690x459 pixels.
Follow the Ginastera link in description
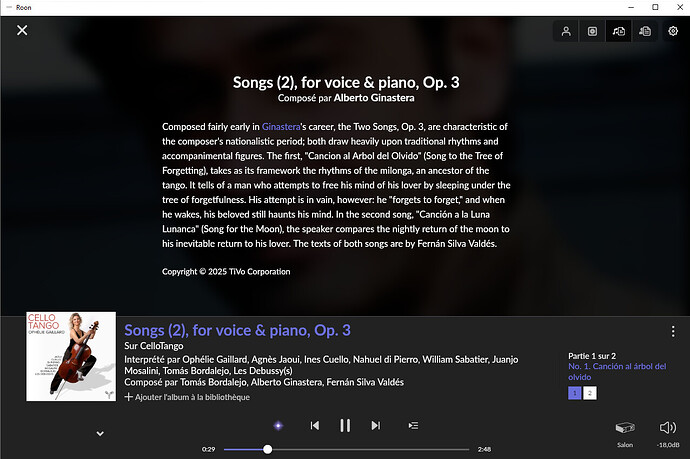pos(281,127)
